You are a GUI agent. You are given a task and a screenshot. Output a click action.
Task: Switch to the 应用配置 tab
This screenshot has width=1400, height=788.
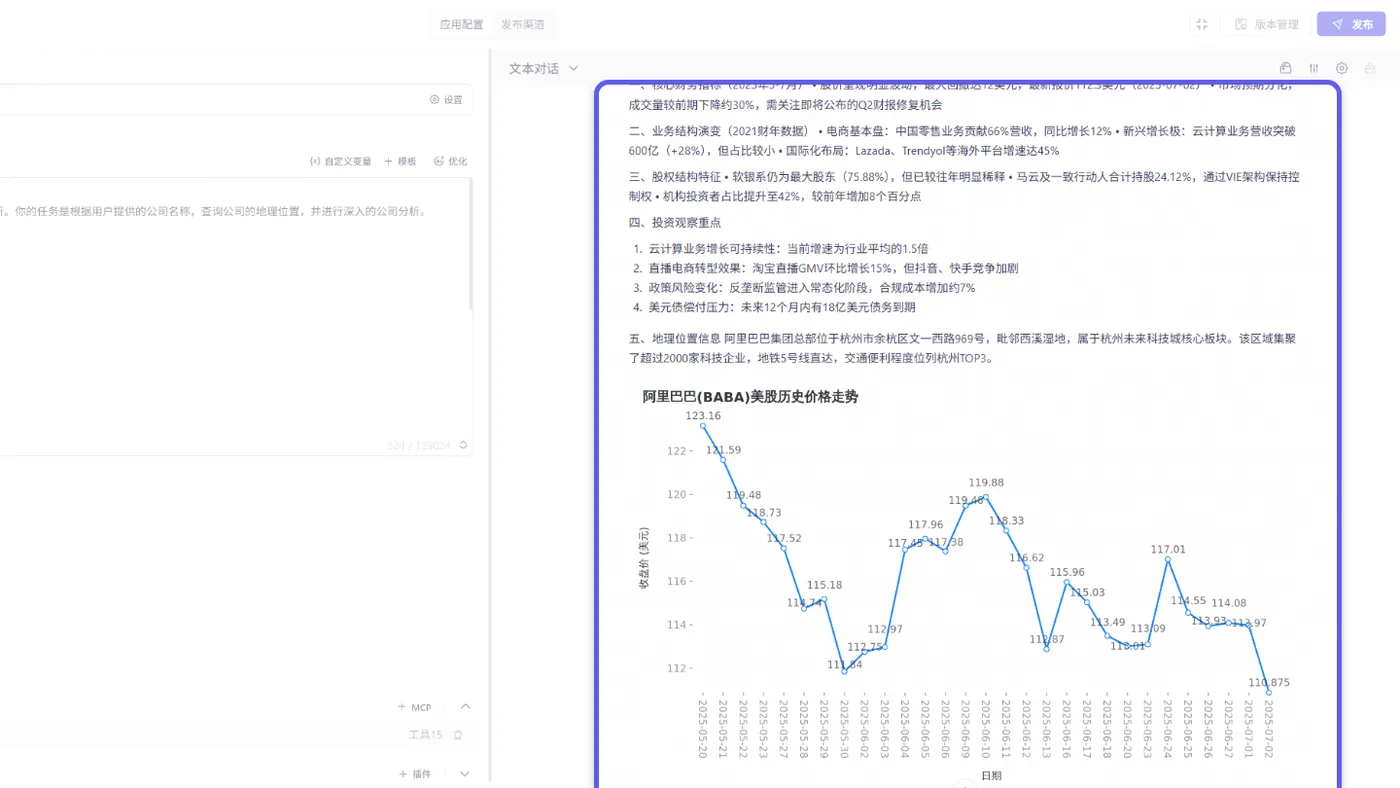pyautogui.click(x=461, y=25)
